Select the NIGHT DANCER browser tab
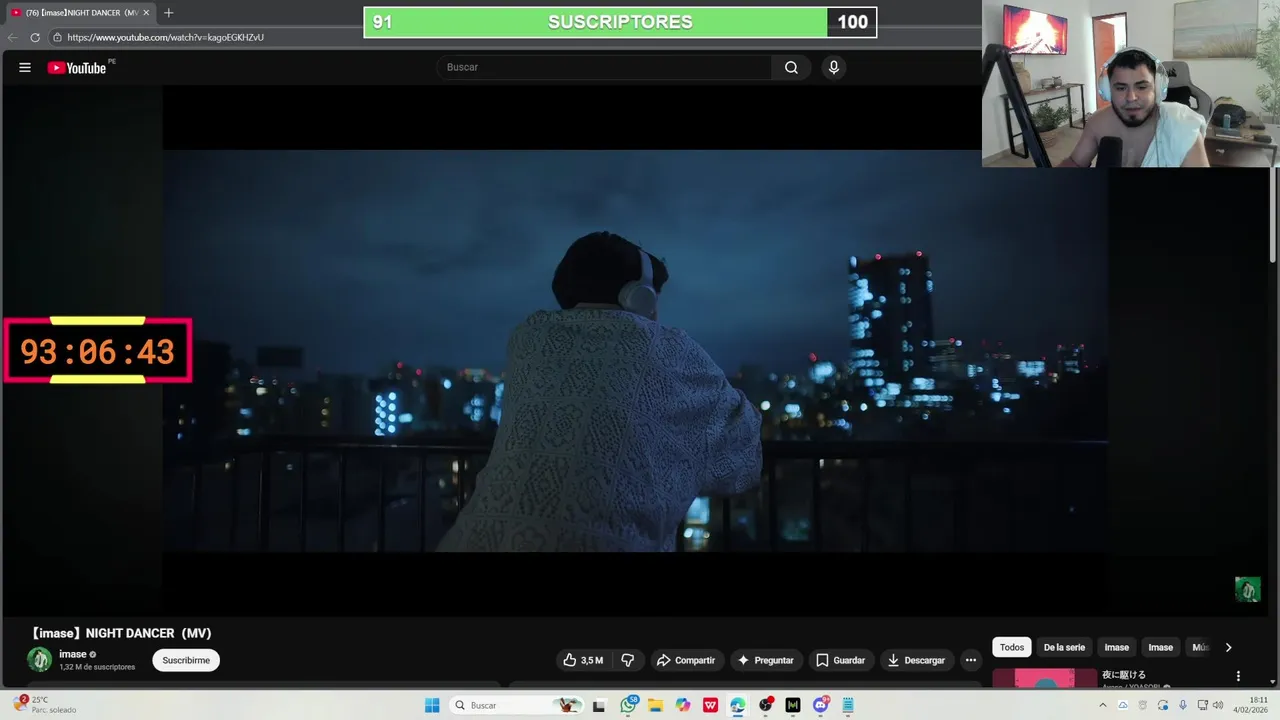The image size is (1280, 720). click(x=80, y=13)
